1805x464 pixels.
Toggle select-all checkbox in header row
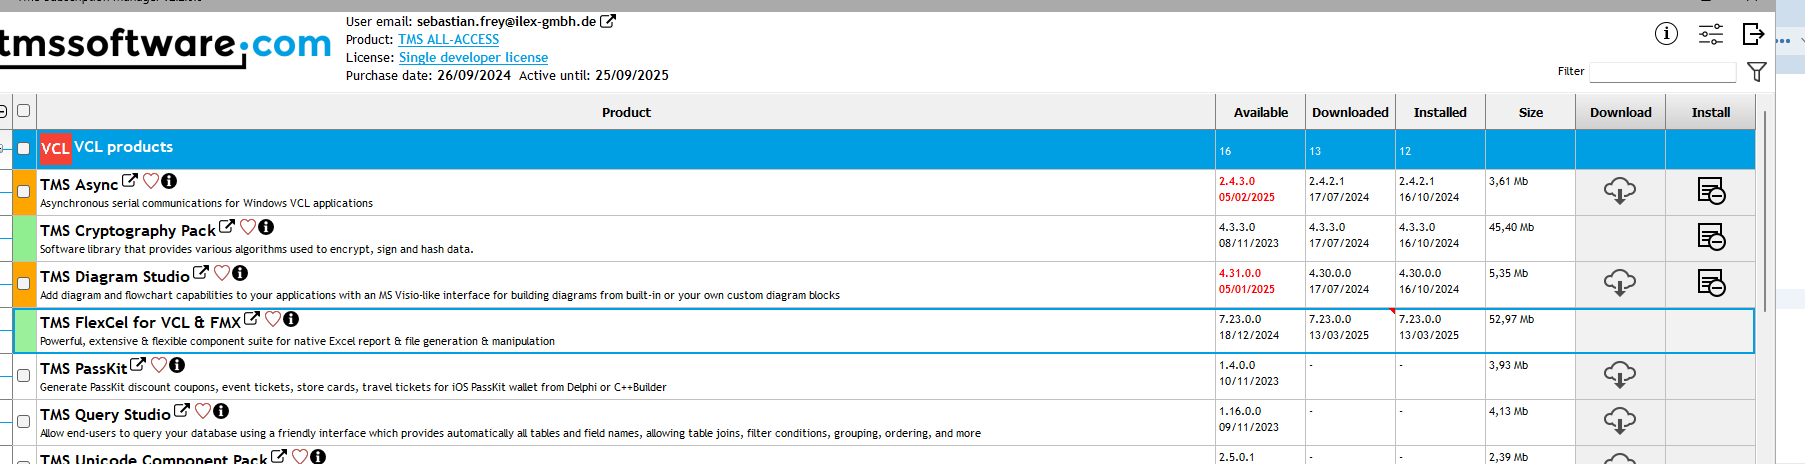click(x=24, y=111)
